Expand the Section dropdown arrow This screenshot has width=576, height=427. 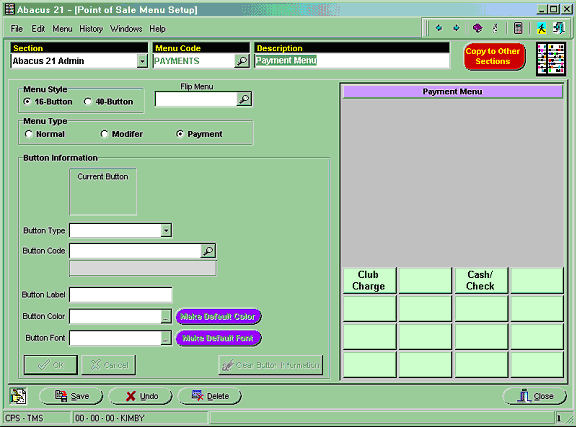(x=142, y=61)
